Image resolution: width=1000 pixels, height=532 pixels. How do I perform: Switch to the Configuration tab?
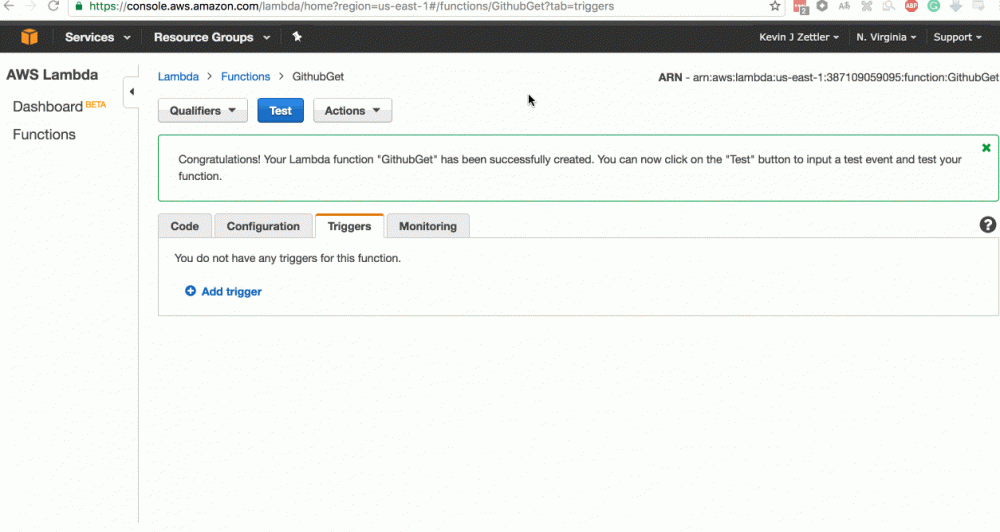263,226
